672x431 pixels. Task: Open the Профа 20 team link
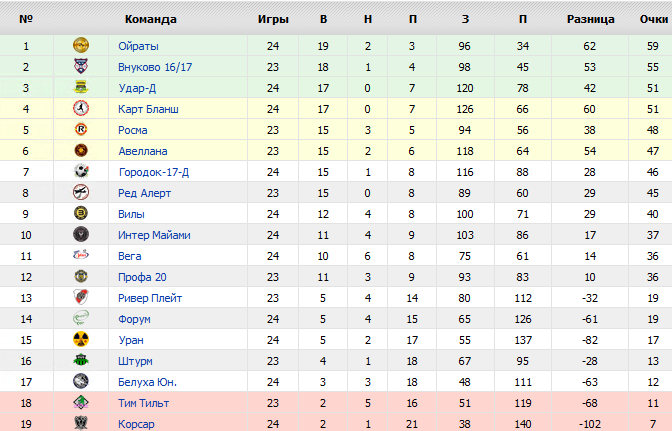pos(142,277)
